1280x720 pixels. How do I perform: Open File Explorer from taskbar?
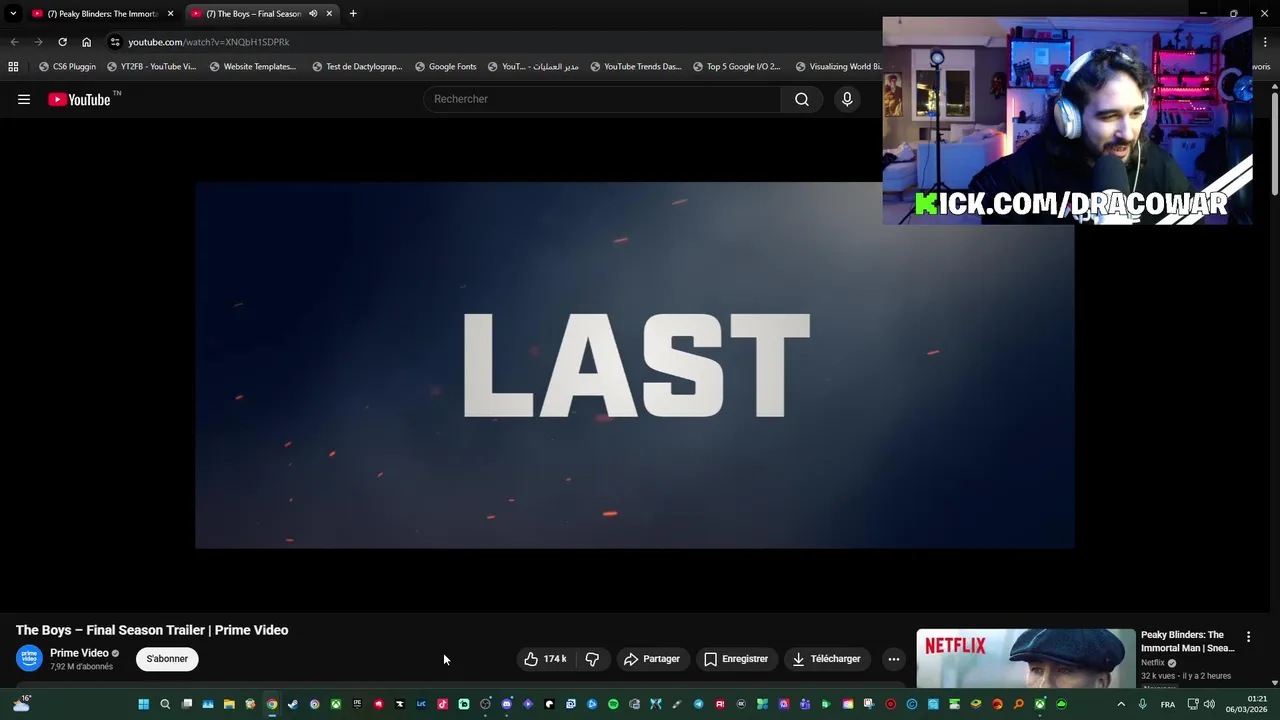(229, 704)
